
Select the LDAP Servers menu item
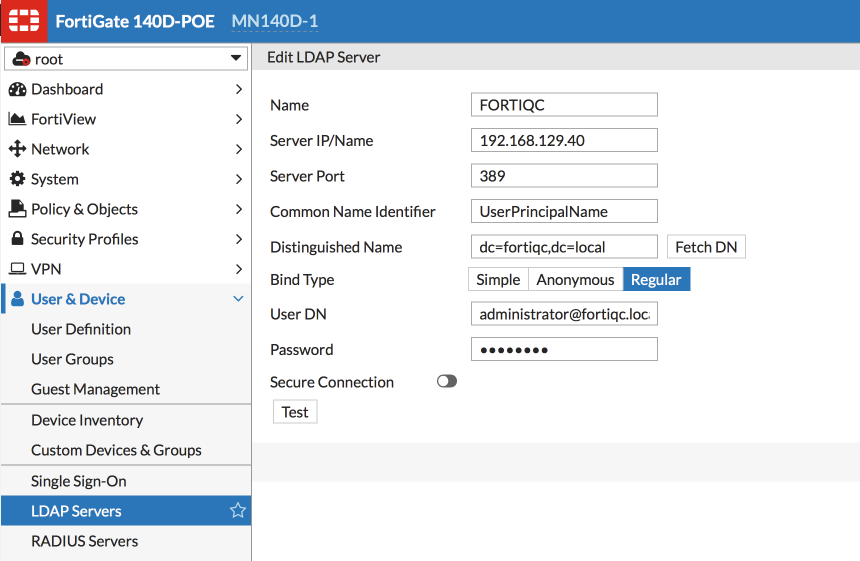click(126, 511)
